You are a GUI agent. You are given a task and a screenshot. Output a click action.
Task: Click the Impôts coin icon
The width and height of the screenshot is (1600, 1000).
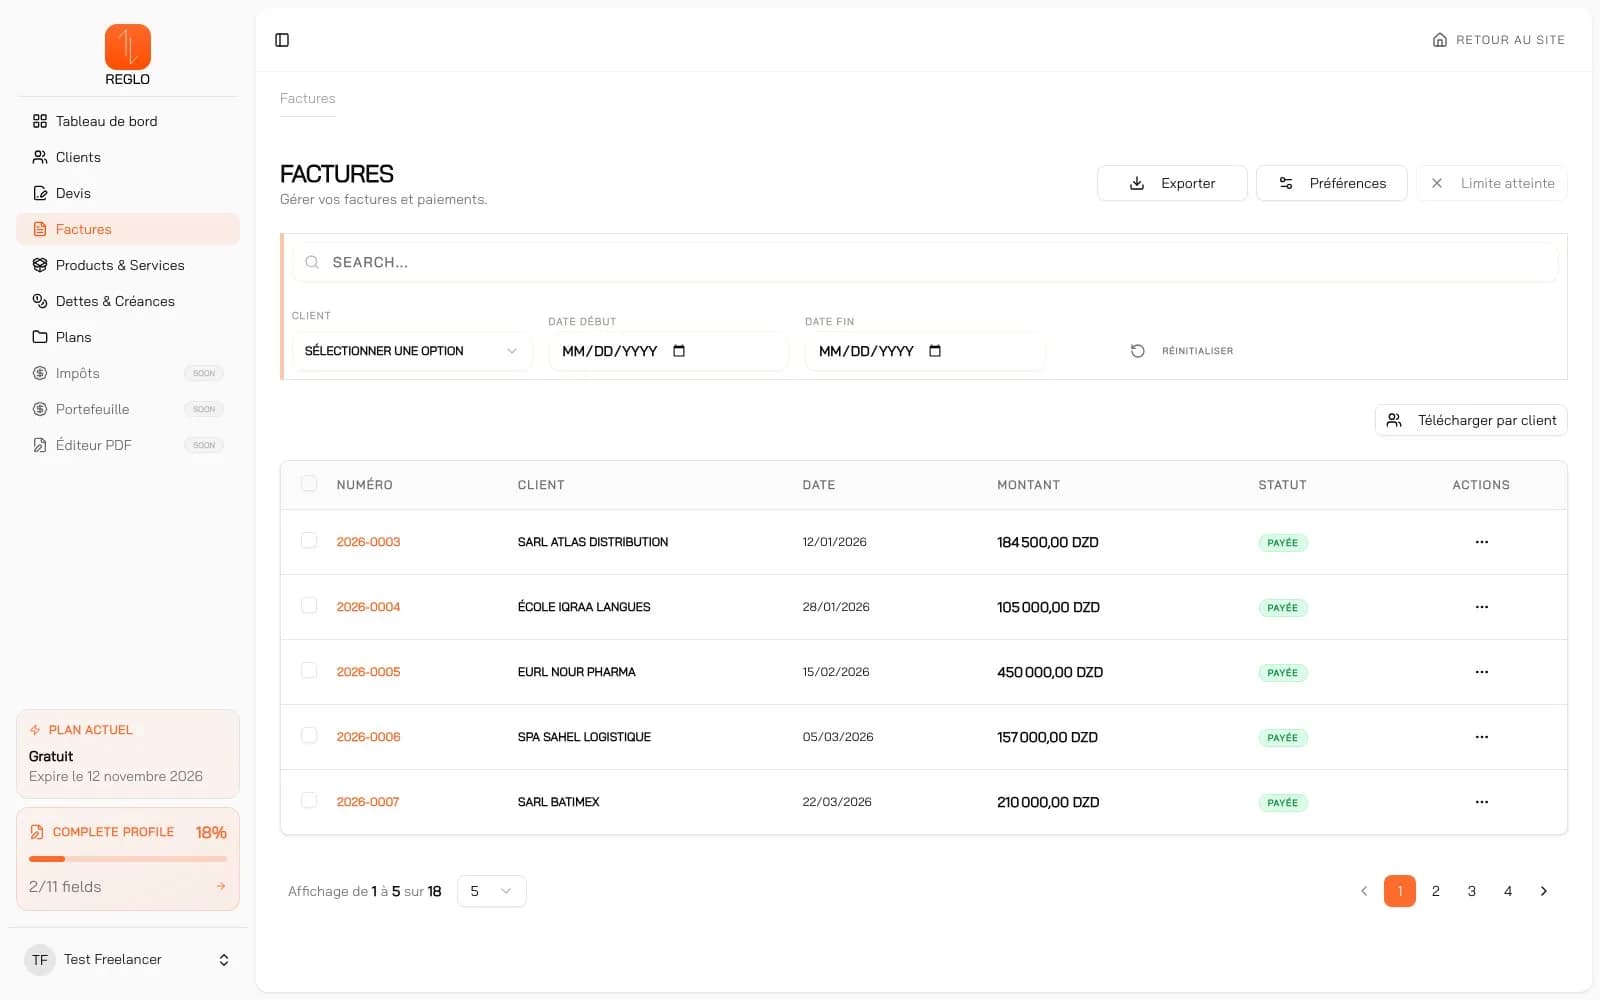click(x=40, y=373)
